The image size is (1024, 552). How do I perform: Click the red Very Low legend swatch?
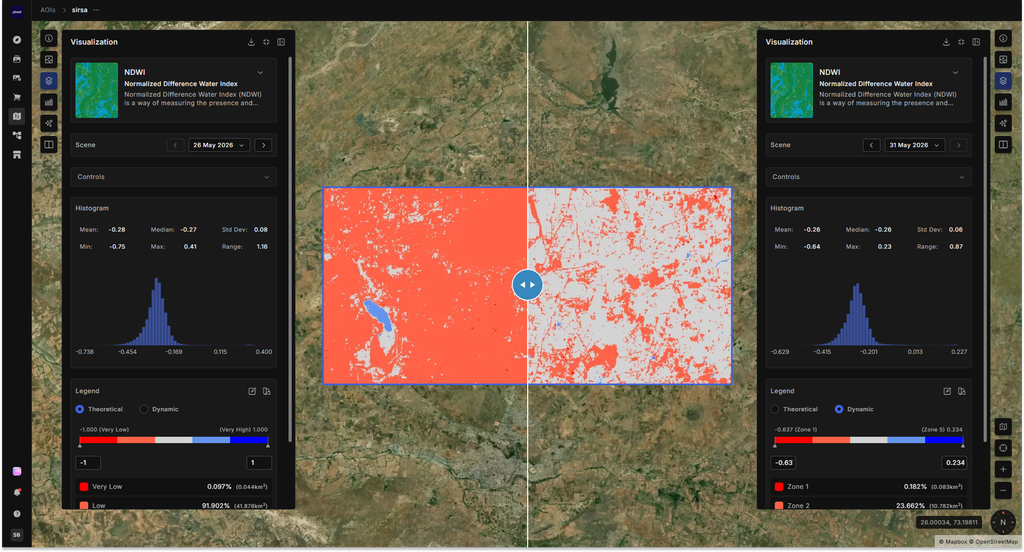[84, 487]
